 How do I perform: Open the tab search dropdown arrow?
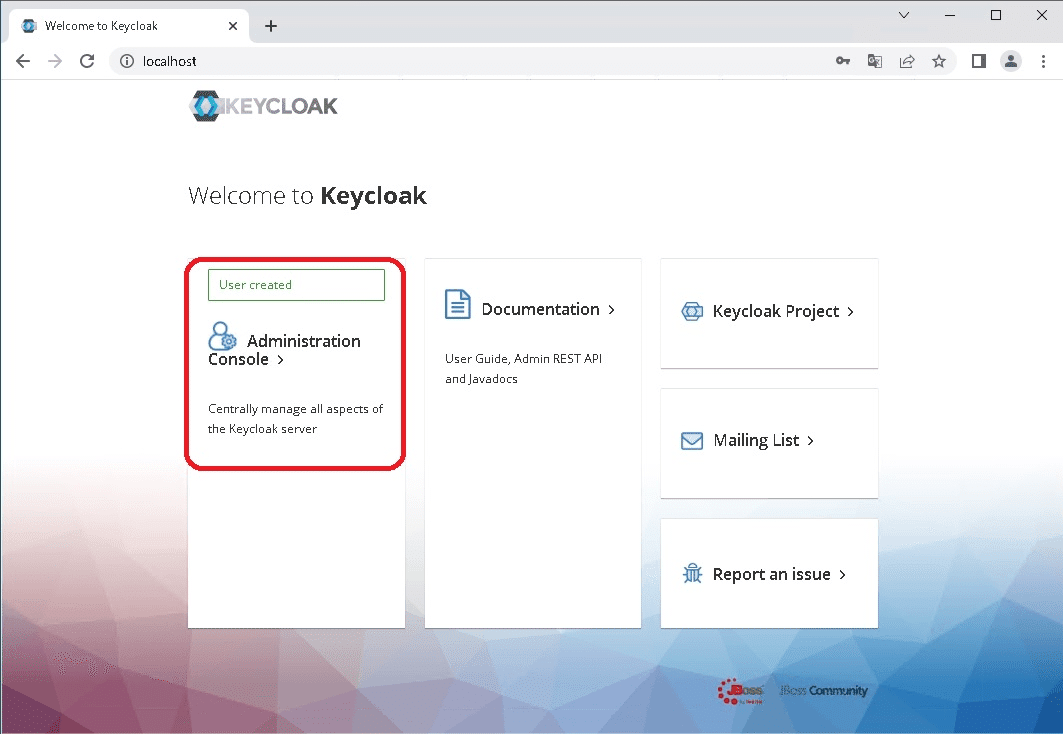point(904,15)
